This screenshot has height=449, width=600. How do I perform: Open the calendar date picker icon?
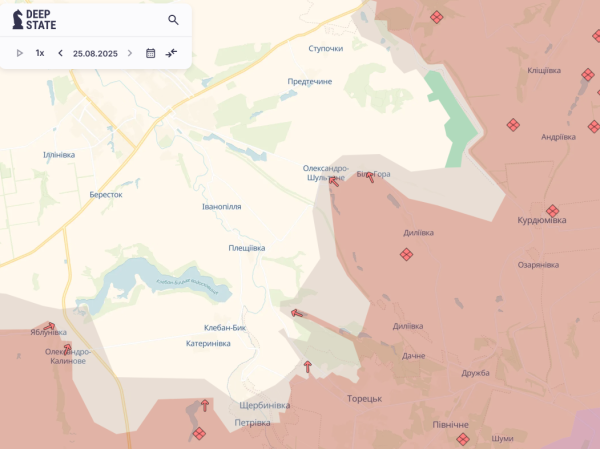point(150,53)
